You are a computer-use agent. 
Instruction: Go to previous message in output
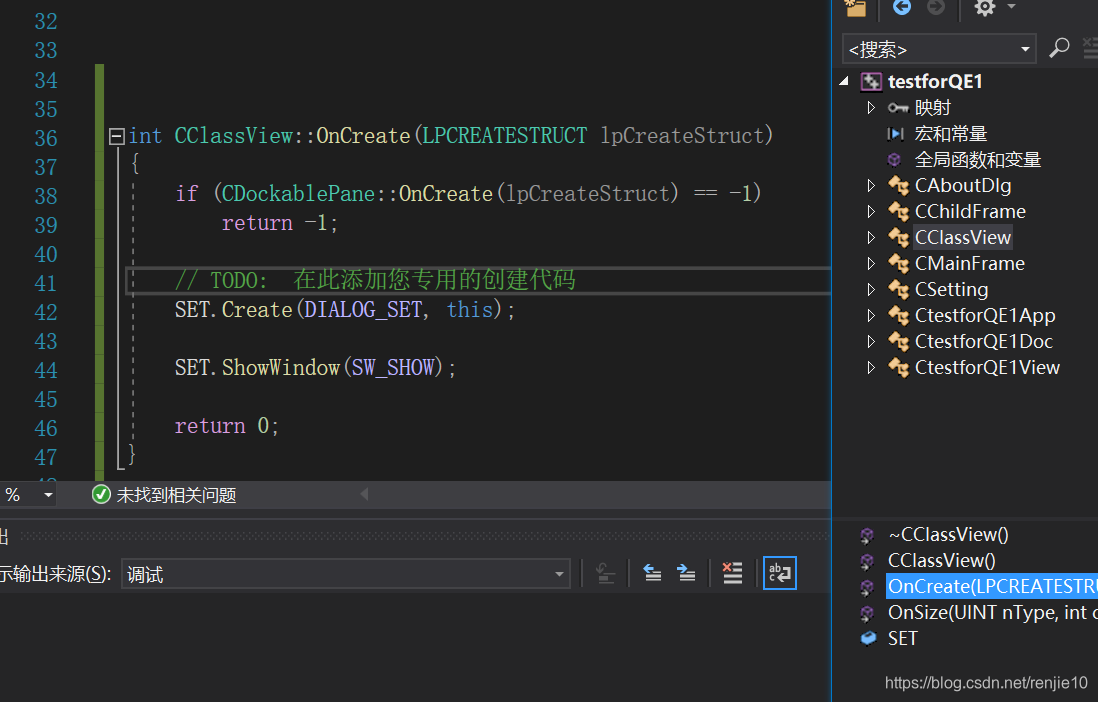coord(652,574)
